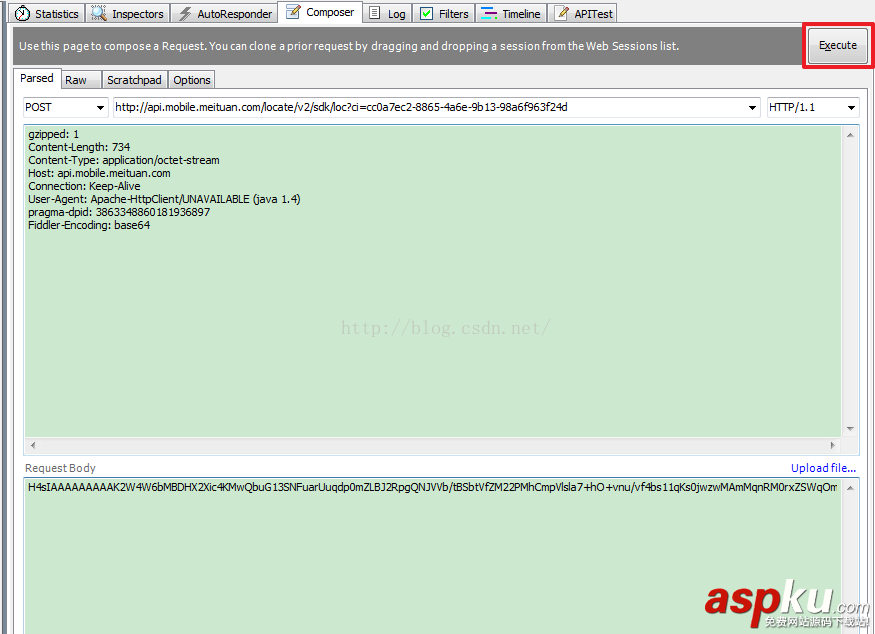
Task: Select the Options tab
Action: (x=190, y=79)
